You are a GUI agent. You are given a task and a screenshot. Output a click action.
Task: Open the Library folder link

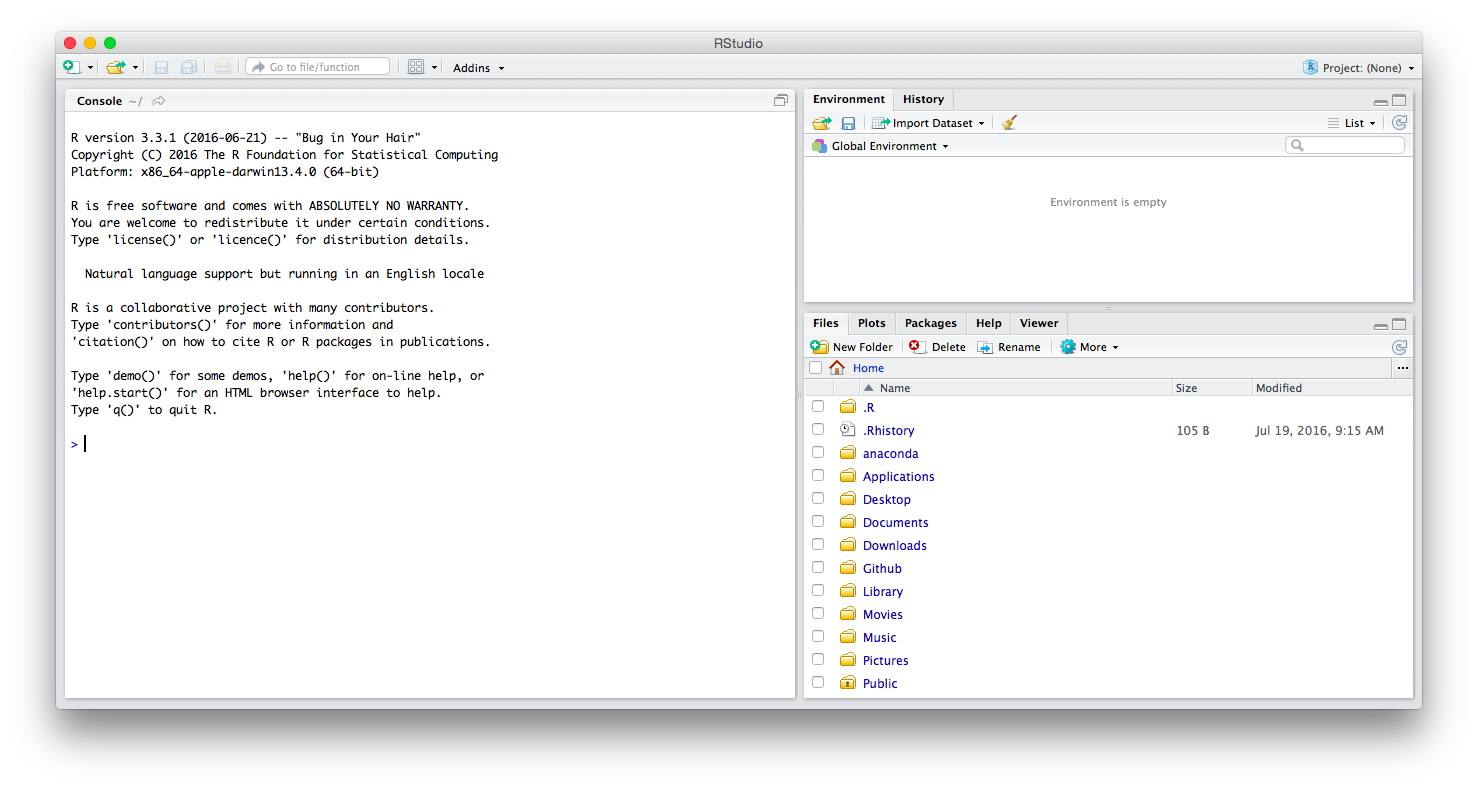pyautogui.click(x=883, y=591)
